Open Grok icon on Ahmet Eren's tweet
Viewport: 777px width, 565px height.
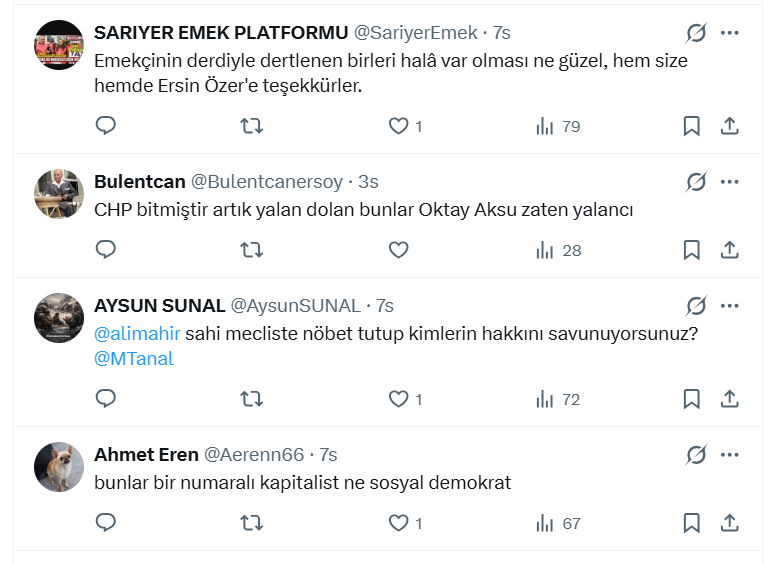(696, 455)
